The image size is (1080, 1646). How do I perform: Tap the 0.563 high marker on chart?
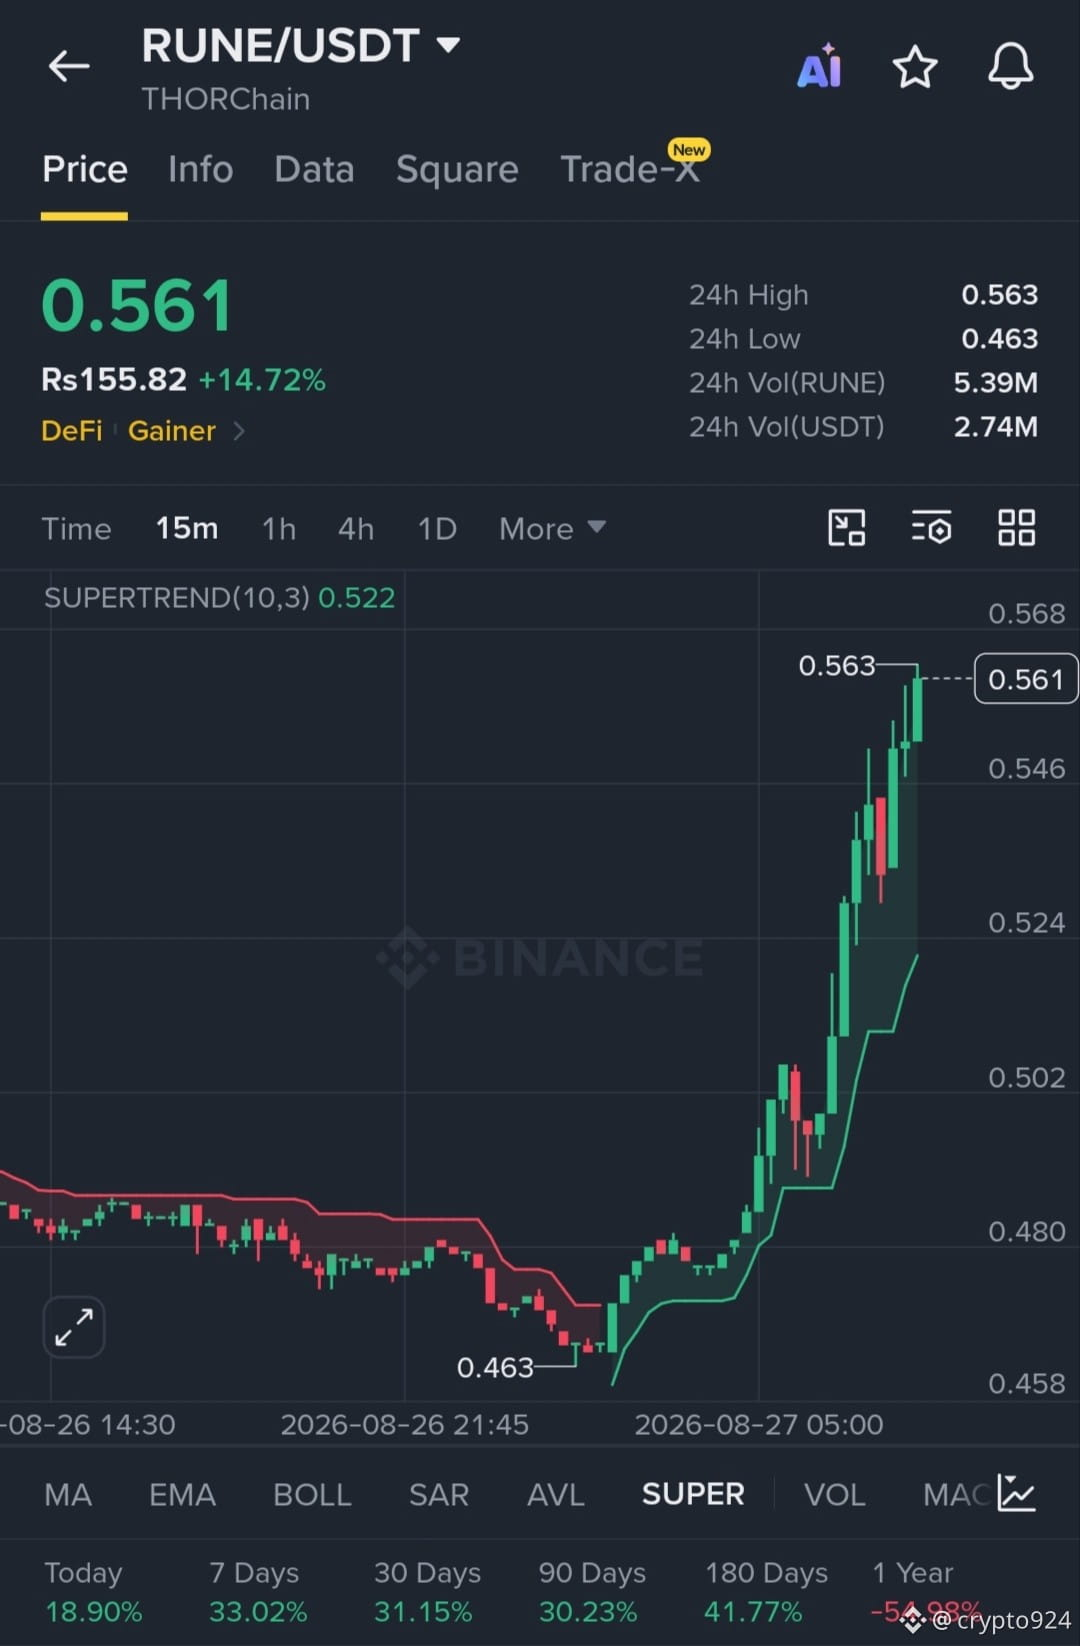(x=836, y=665)
